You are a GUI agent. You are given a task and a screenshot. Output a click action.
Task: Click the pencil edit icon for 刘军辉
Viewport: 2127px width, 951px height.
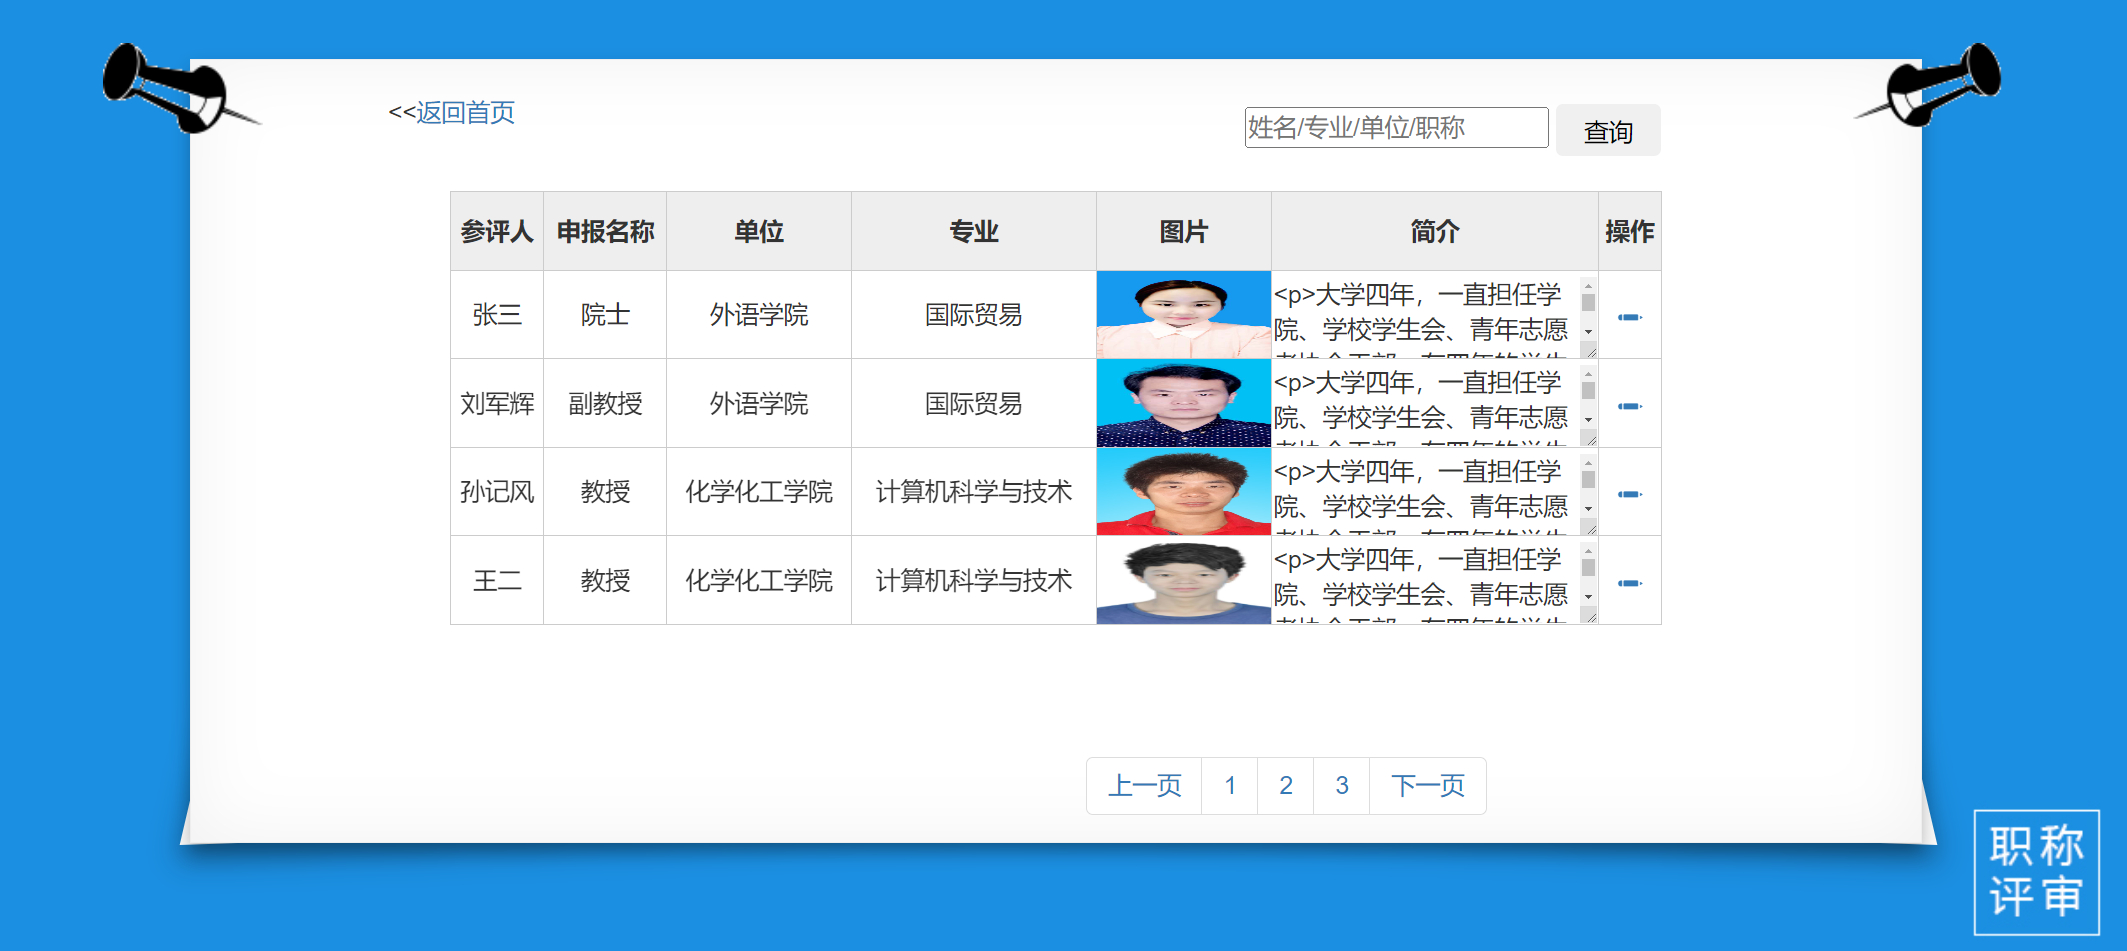coord(1629,406)
